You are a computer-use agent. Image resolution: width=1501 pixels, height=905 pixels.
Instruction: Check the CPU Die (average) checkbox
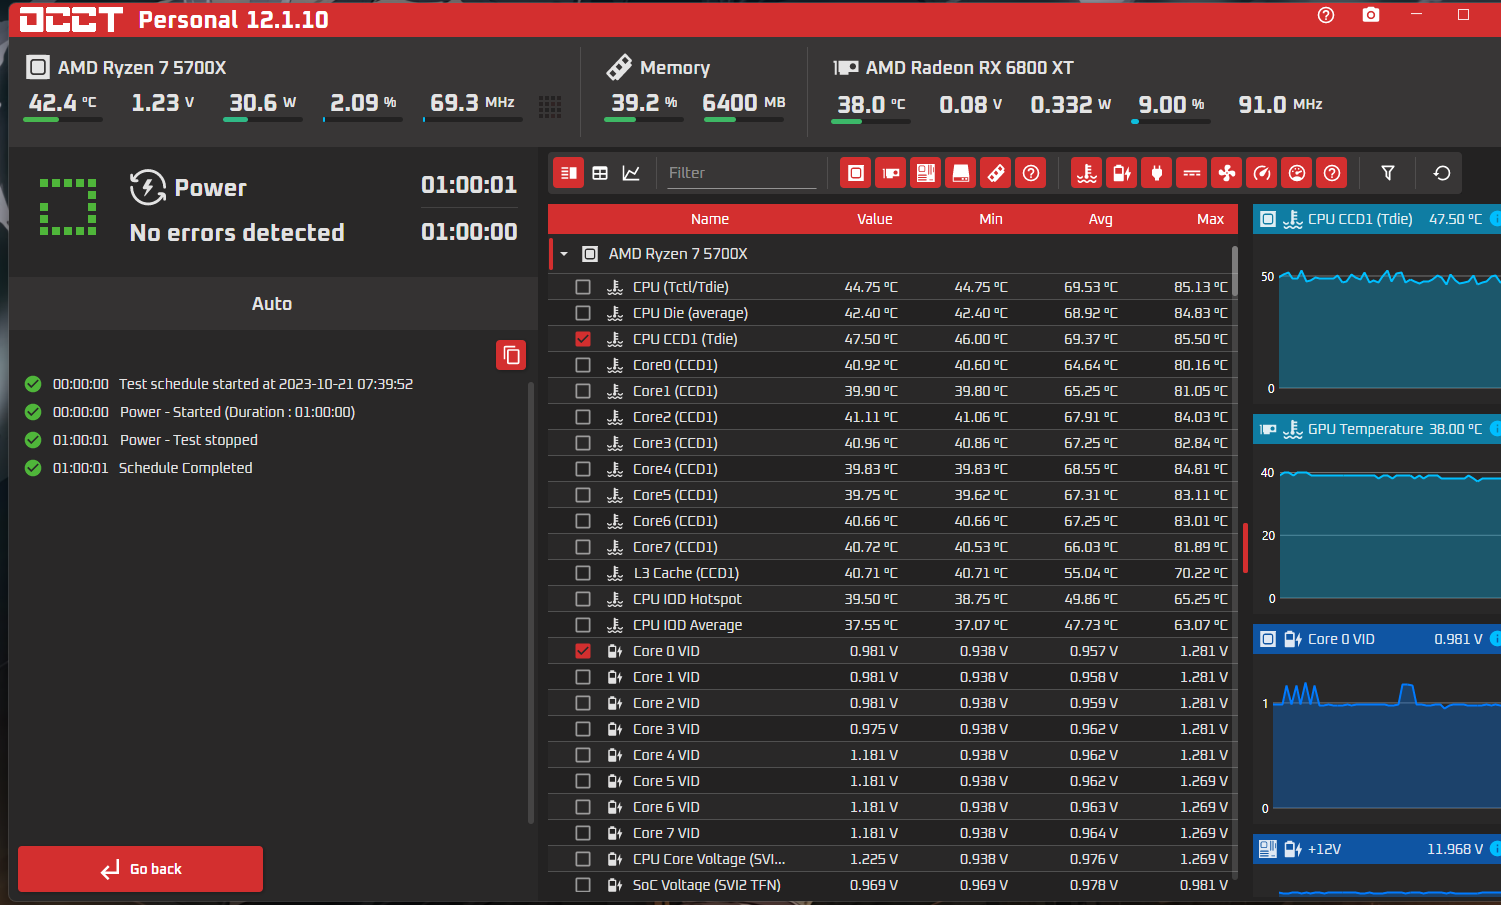click(583, 313)
